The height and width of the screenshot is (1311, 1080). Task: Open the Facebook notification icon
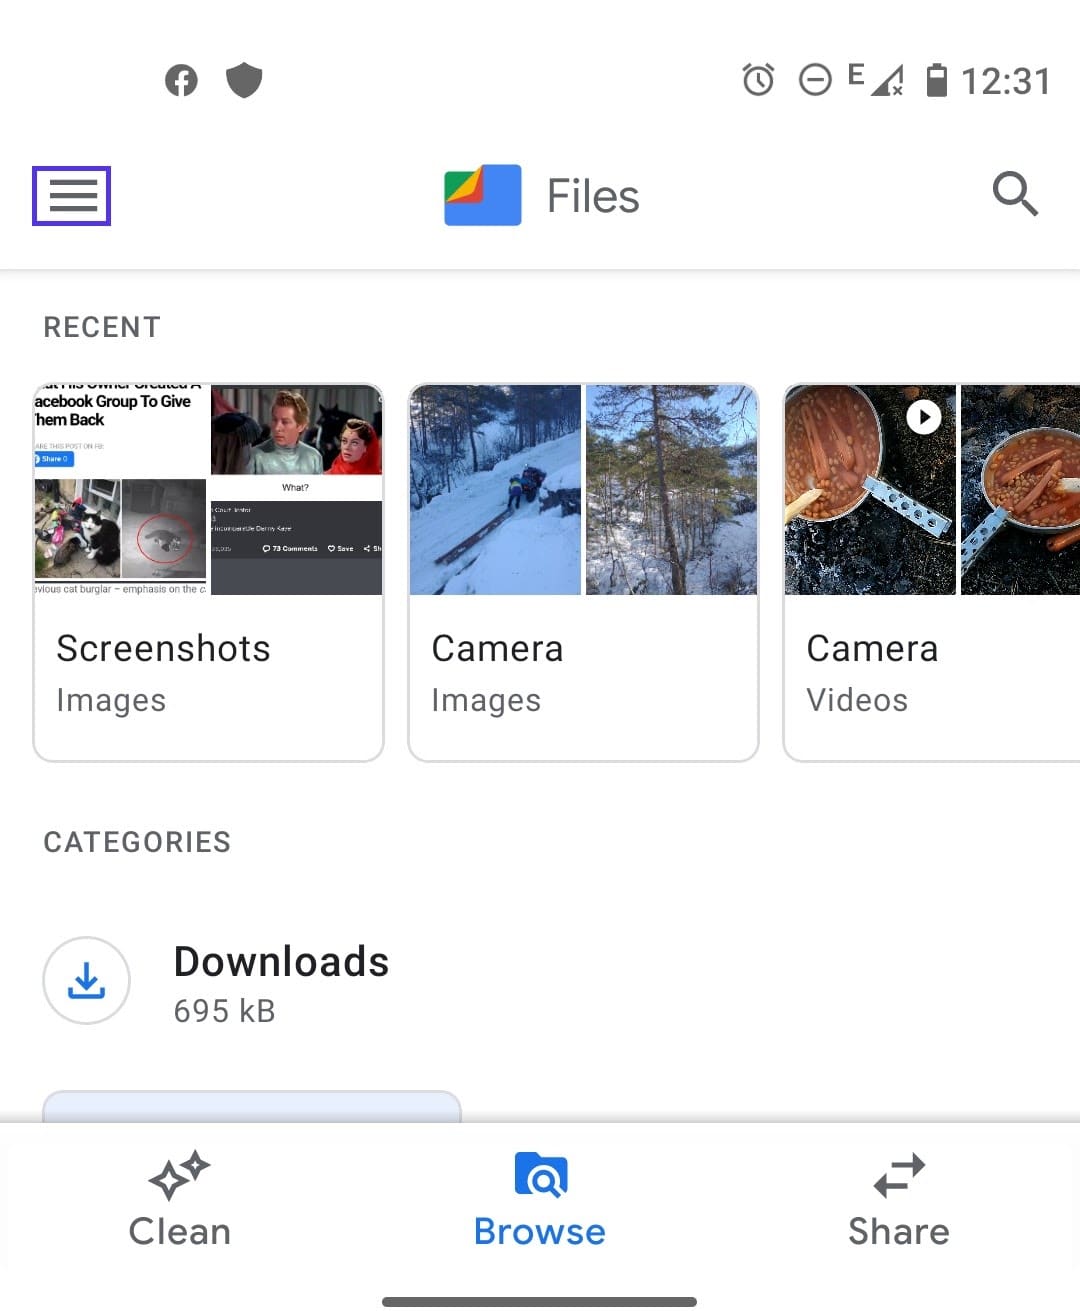180,80
